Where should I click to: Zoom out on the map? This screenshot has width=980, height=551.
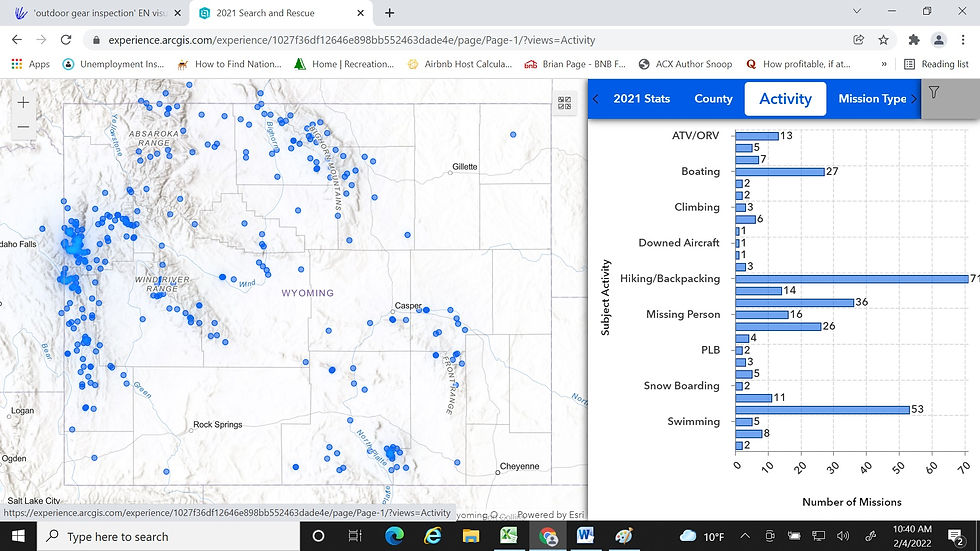24,127
